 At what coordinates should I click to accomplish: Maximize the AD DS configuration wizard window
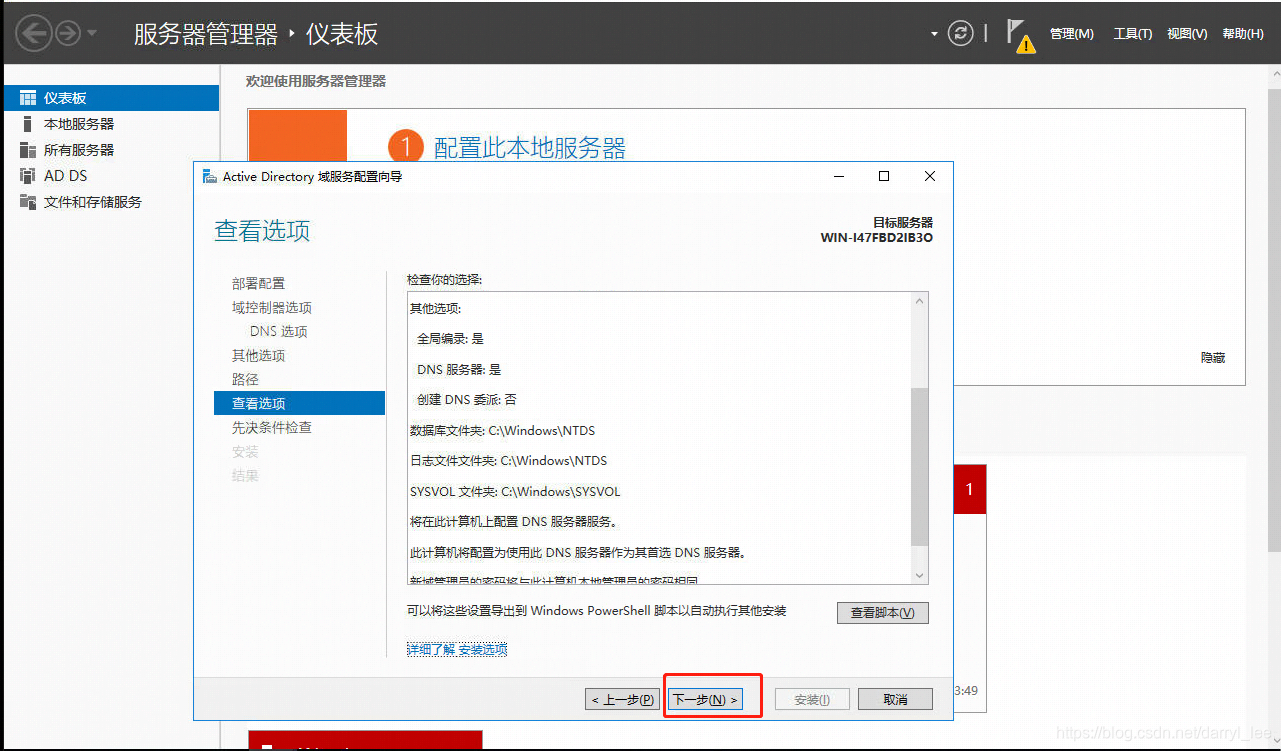884,176
